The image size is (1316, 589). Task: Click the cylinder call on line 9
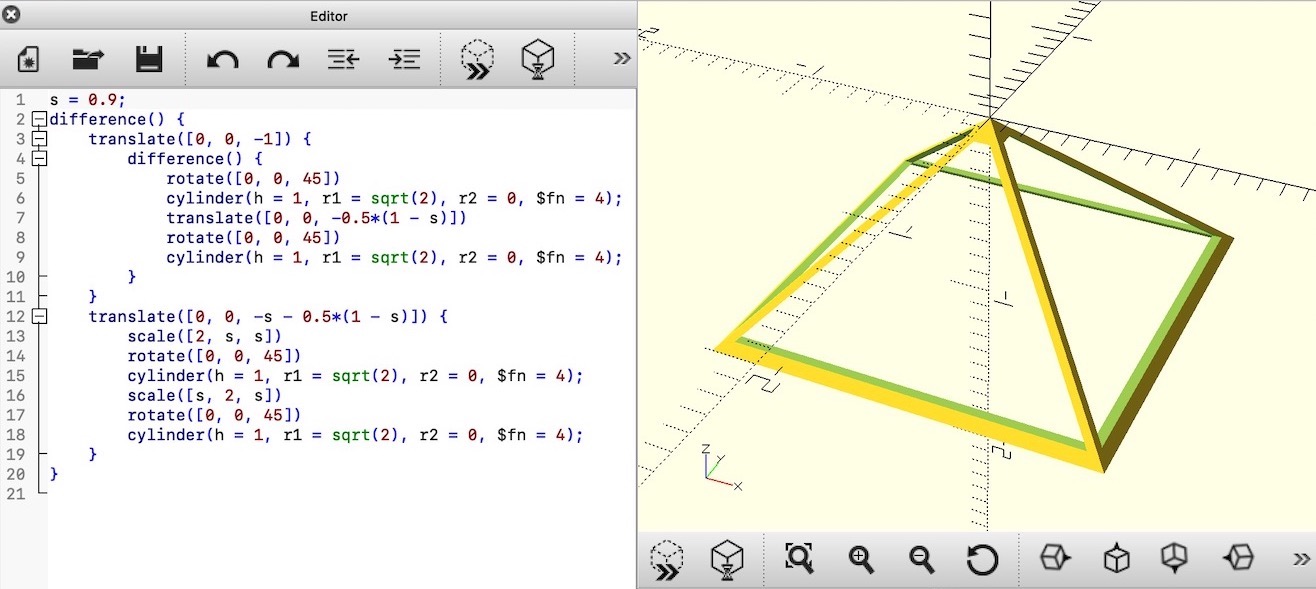coord(394,258)
